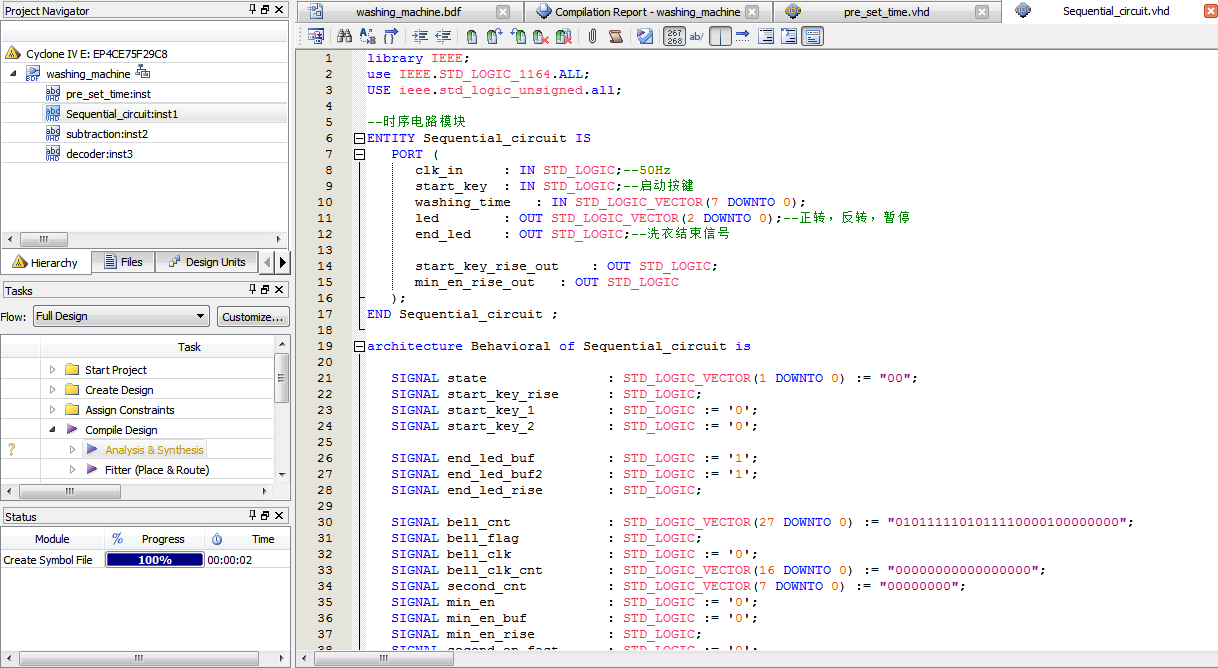Open the Flow dropdown showing Full Design
Viewport: 1218px width, 668px height.
pos(120,316)
